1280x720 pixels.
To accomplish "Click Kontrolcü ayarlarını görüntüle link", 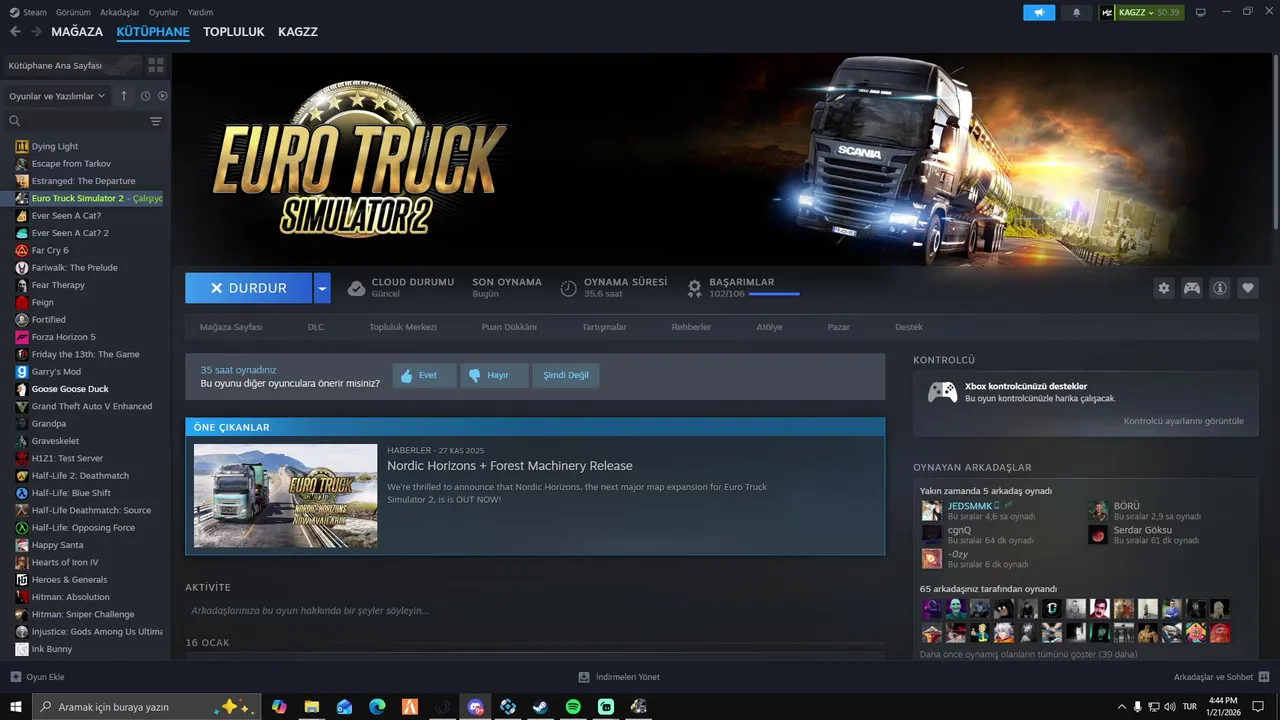I will 1184,421.
